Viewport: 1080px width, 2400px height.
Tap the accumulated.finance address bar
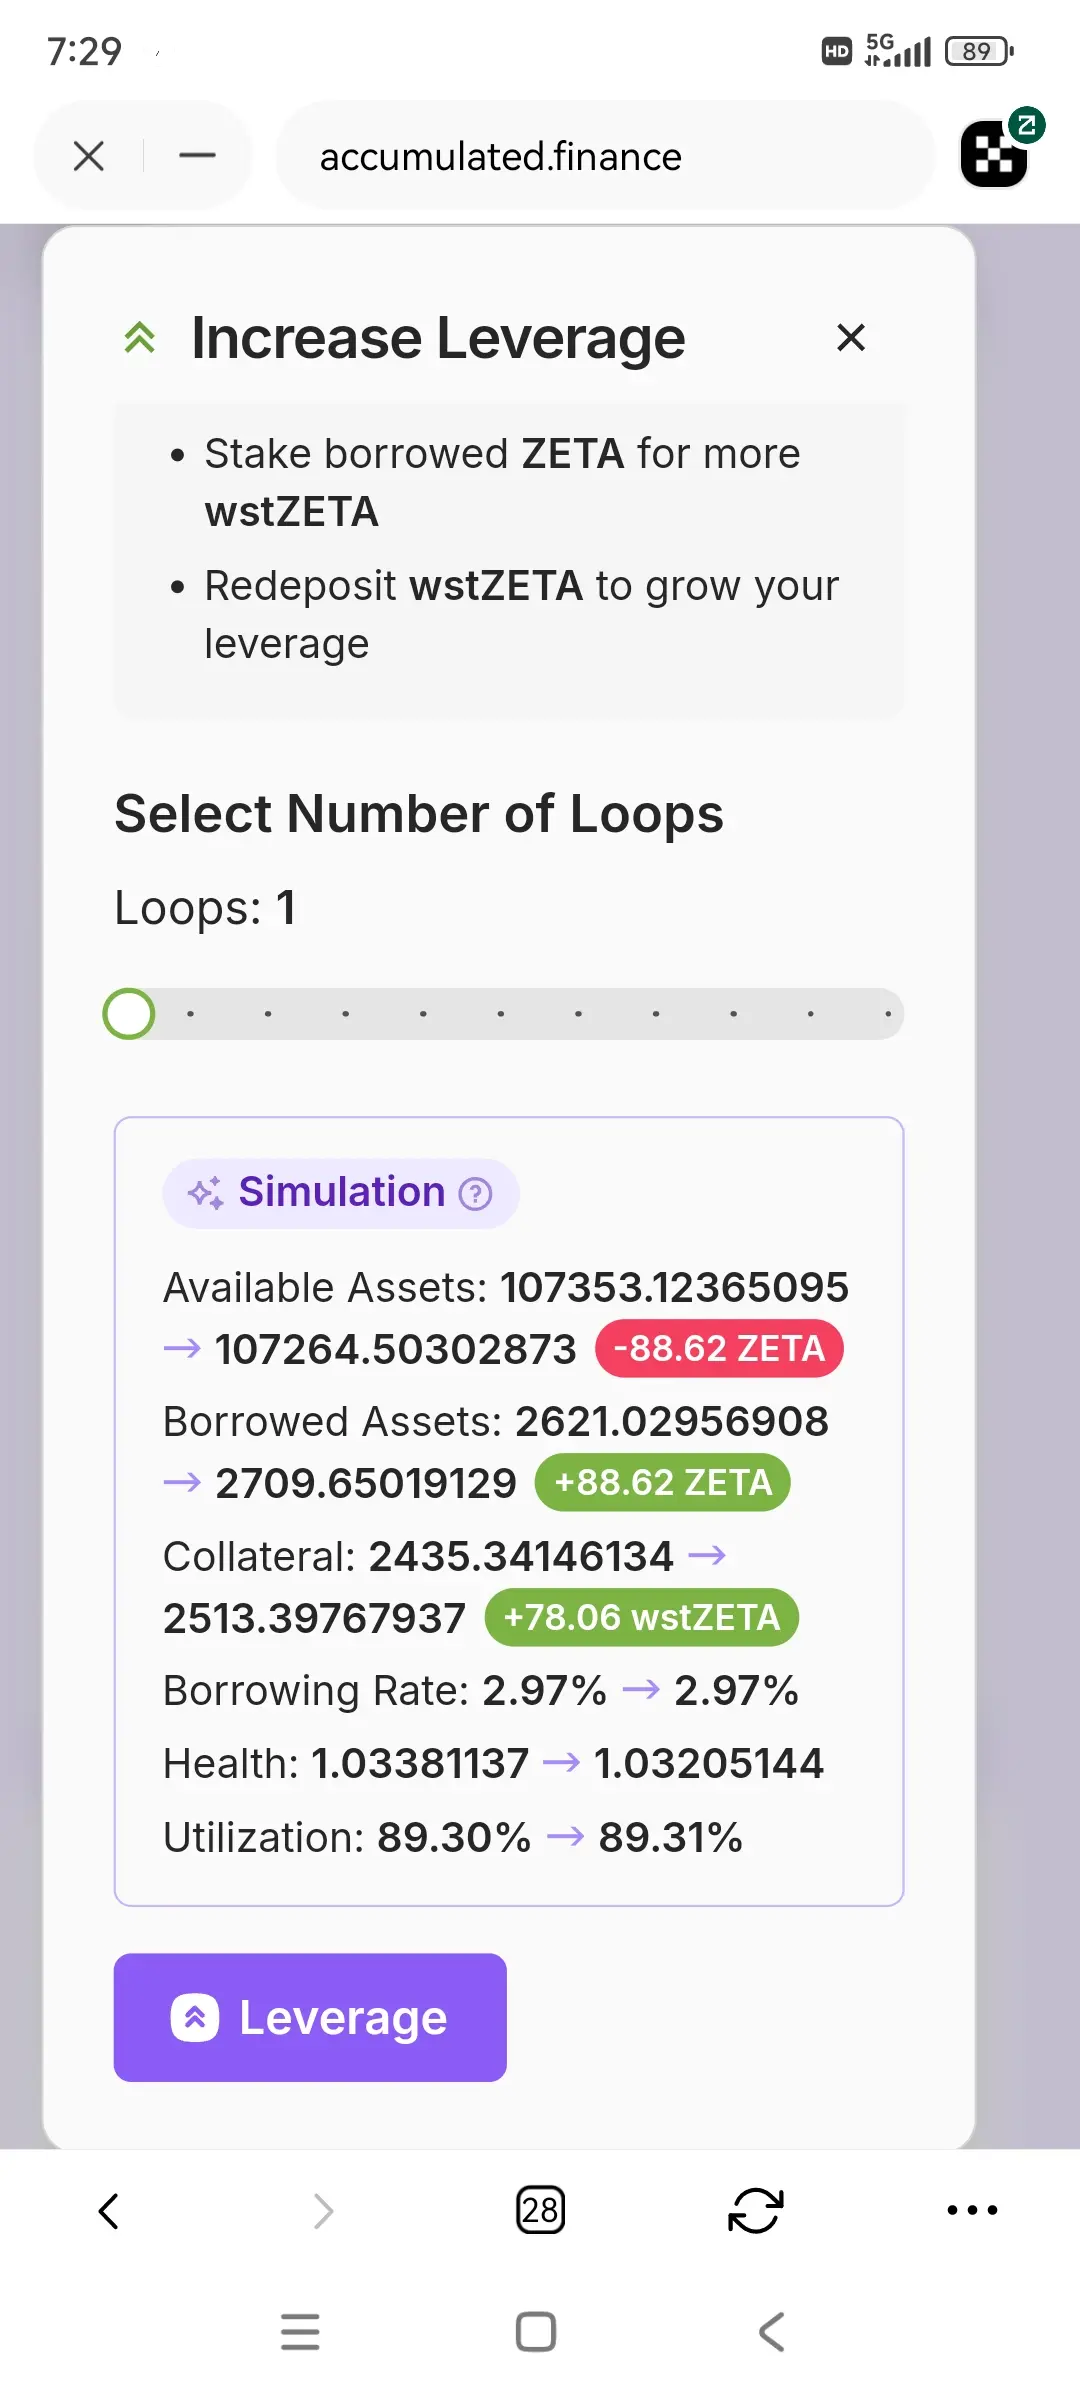[x=605, y=156]
